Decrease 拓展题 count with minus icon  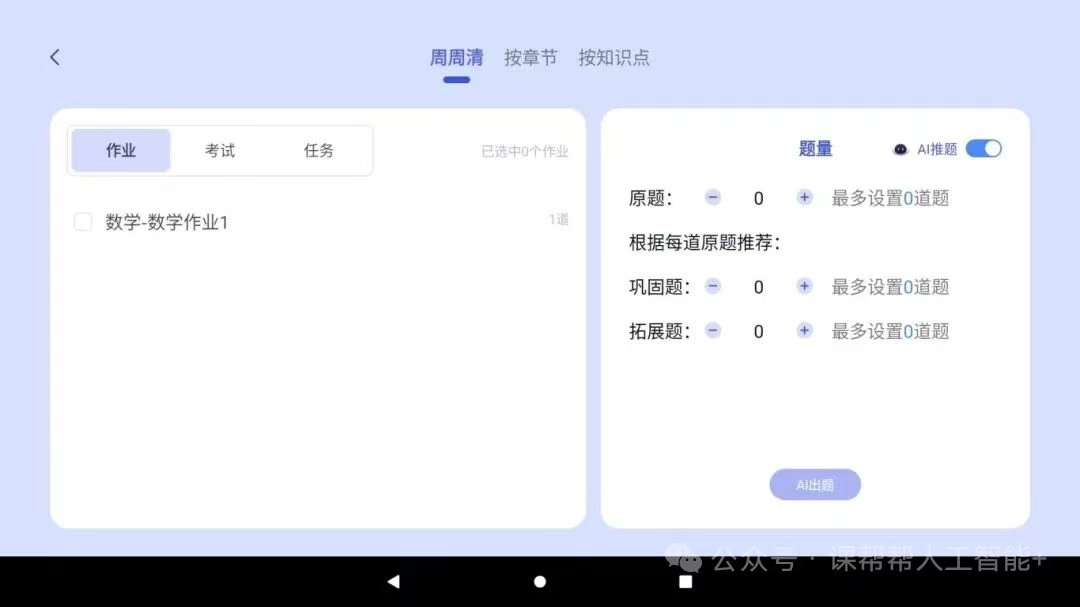tap(713, 331)
